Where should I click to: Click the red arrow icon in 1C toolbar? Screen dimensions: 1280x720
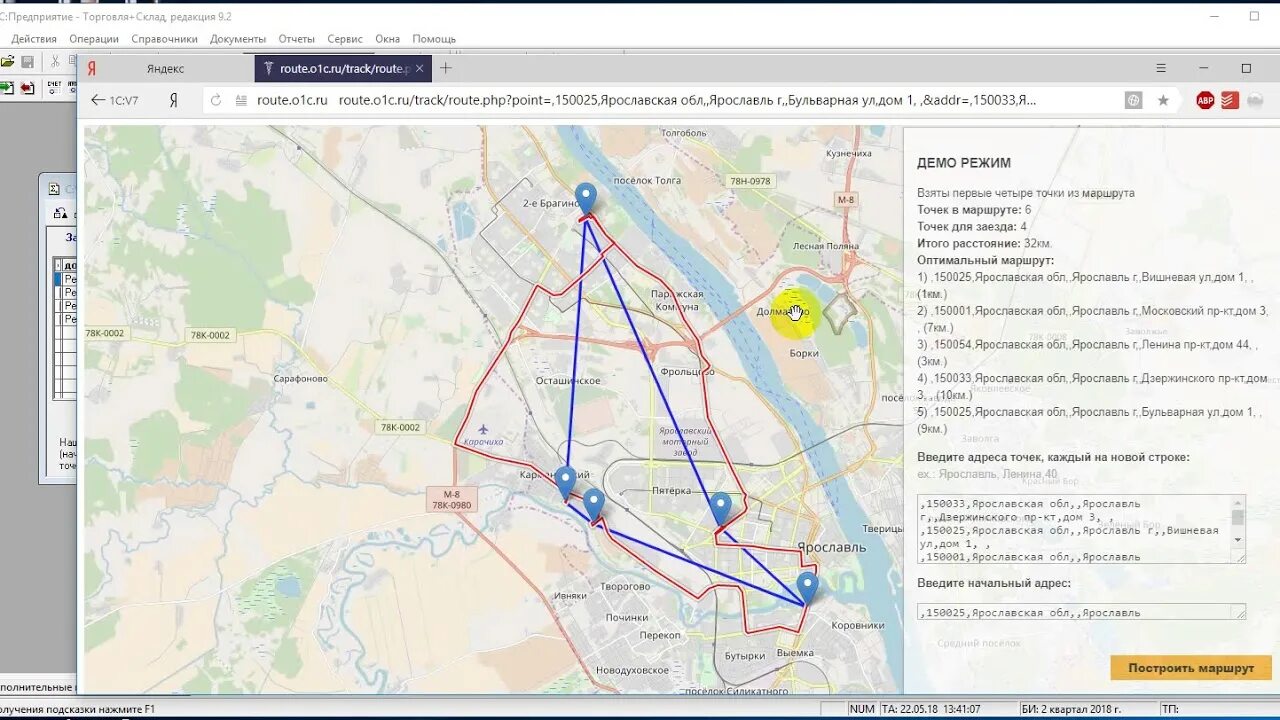tap(27, 88)
